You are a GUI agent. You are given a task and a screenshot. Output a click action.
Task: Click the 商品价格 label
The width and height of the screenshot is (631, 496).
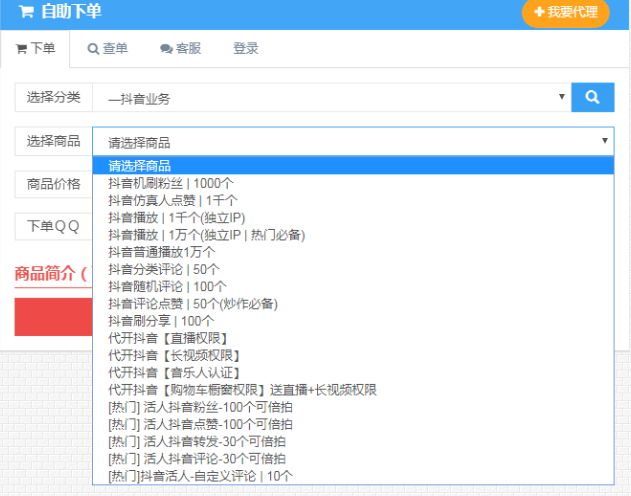pyautogui.click(x=54, y=184)
